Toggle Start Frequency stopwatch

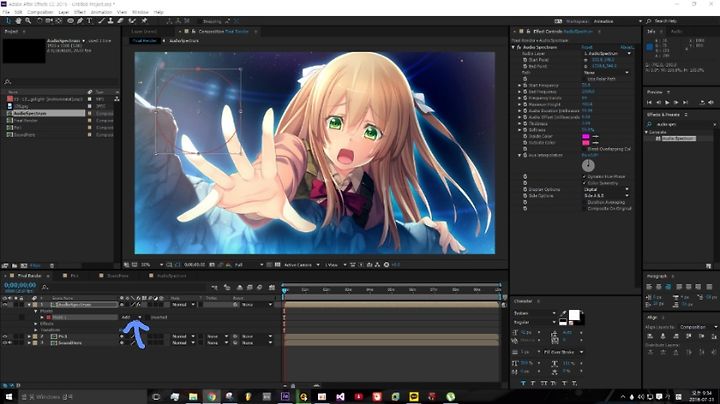point(525,85)
